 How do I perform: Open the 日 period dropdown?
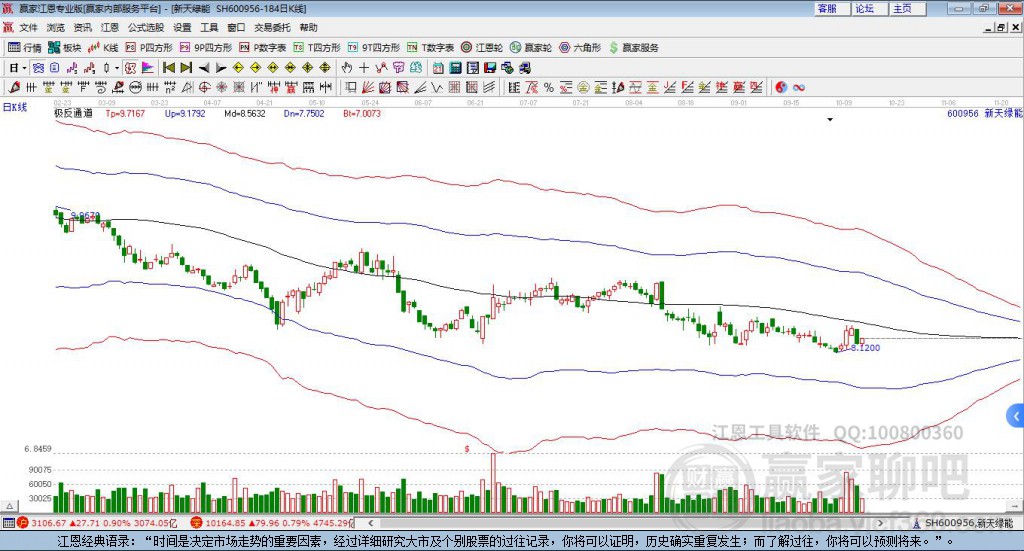click(18, 68)
